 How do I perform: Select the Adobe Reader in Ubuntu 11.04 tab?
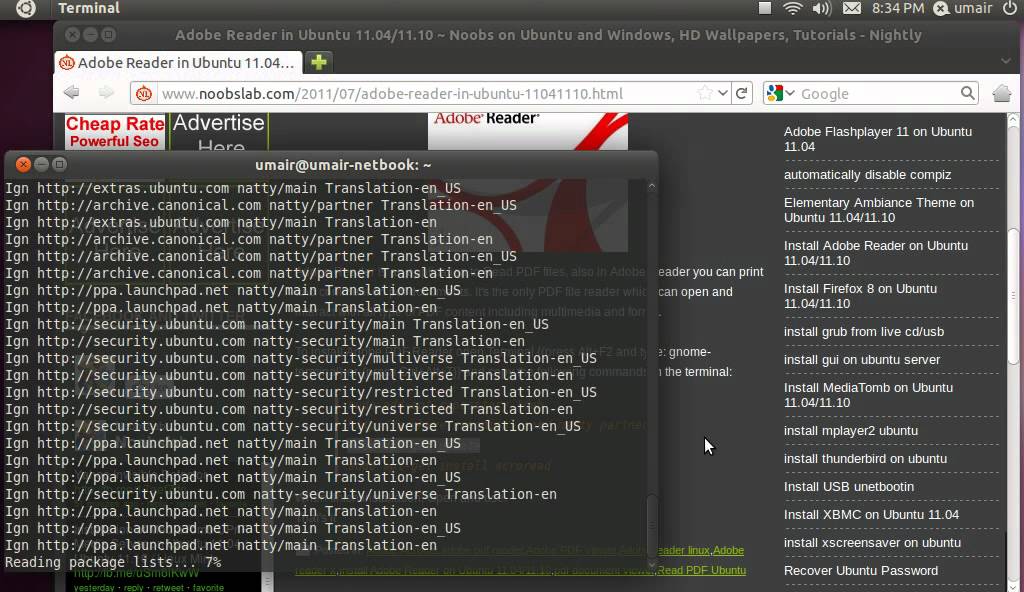[x=178, y=63]
